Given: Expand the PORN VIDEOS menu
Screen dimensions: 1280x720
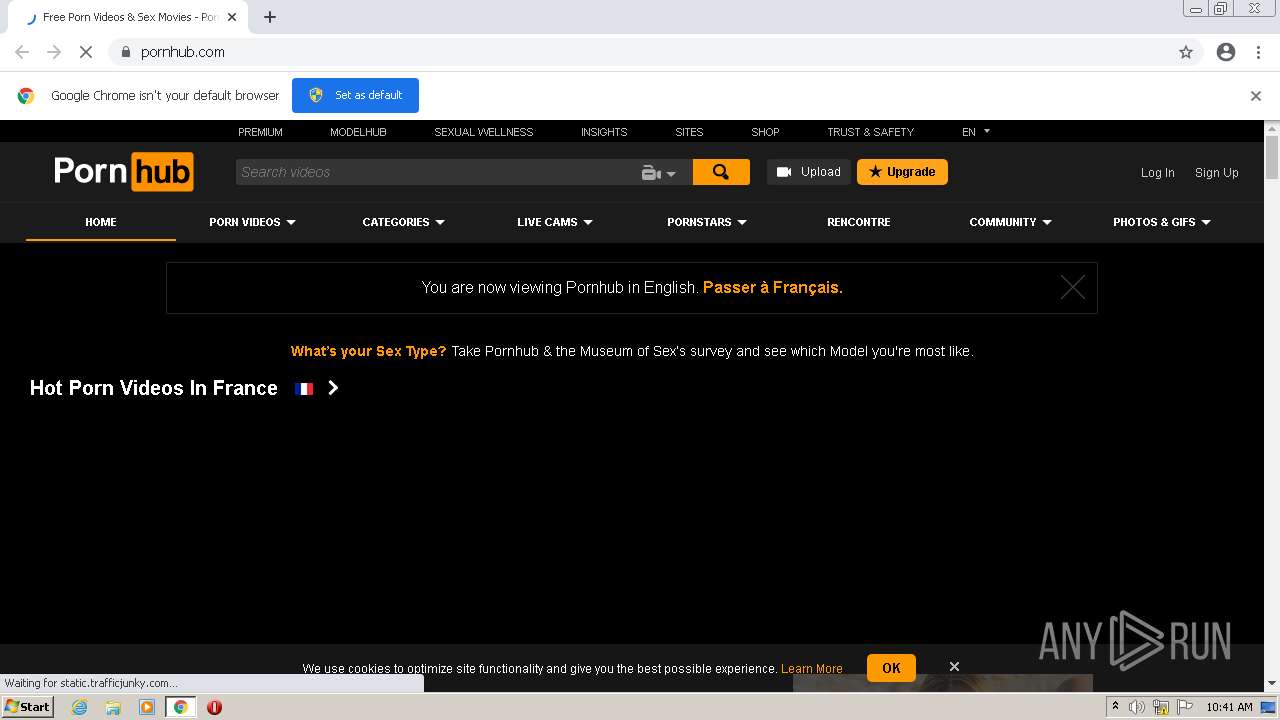Looking at the screenshot, I should 252,222.
